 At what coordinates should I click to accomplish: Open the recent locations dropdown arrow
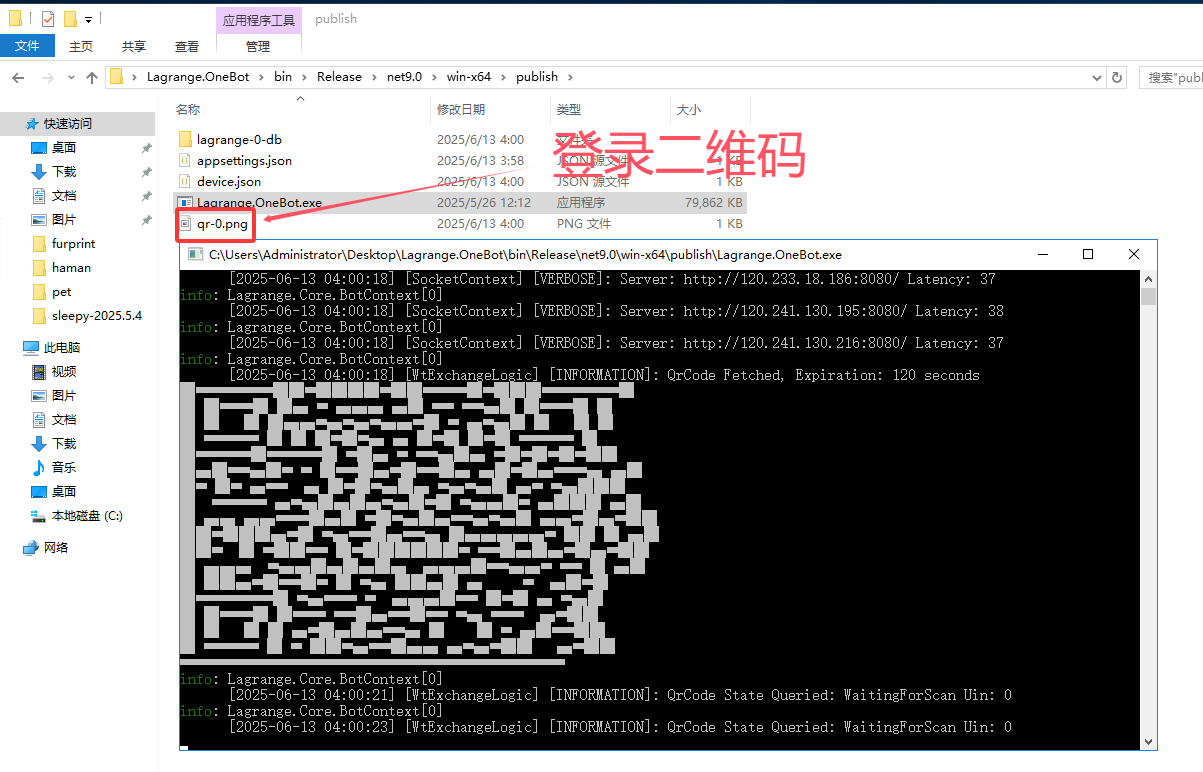pyautogui.click(x=71, y=77)
